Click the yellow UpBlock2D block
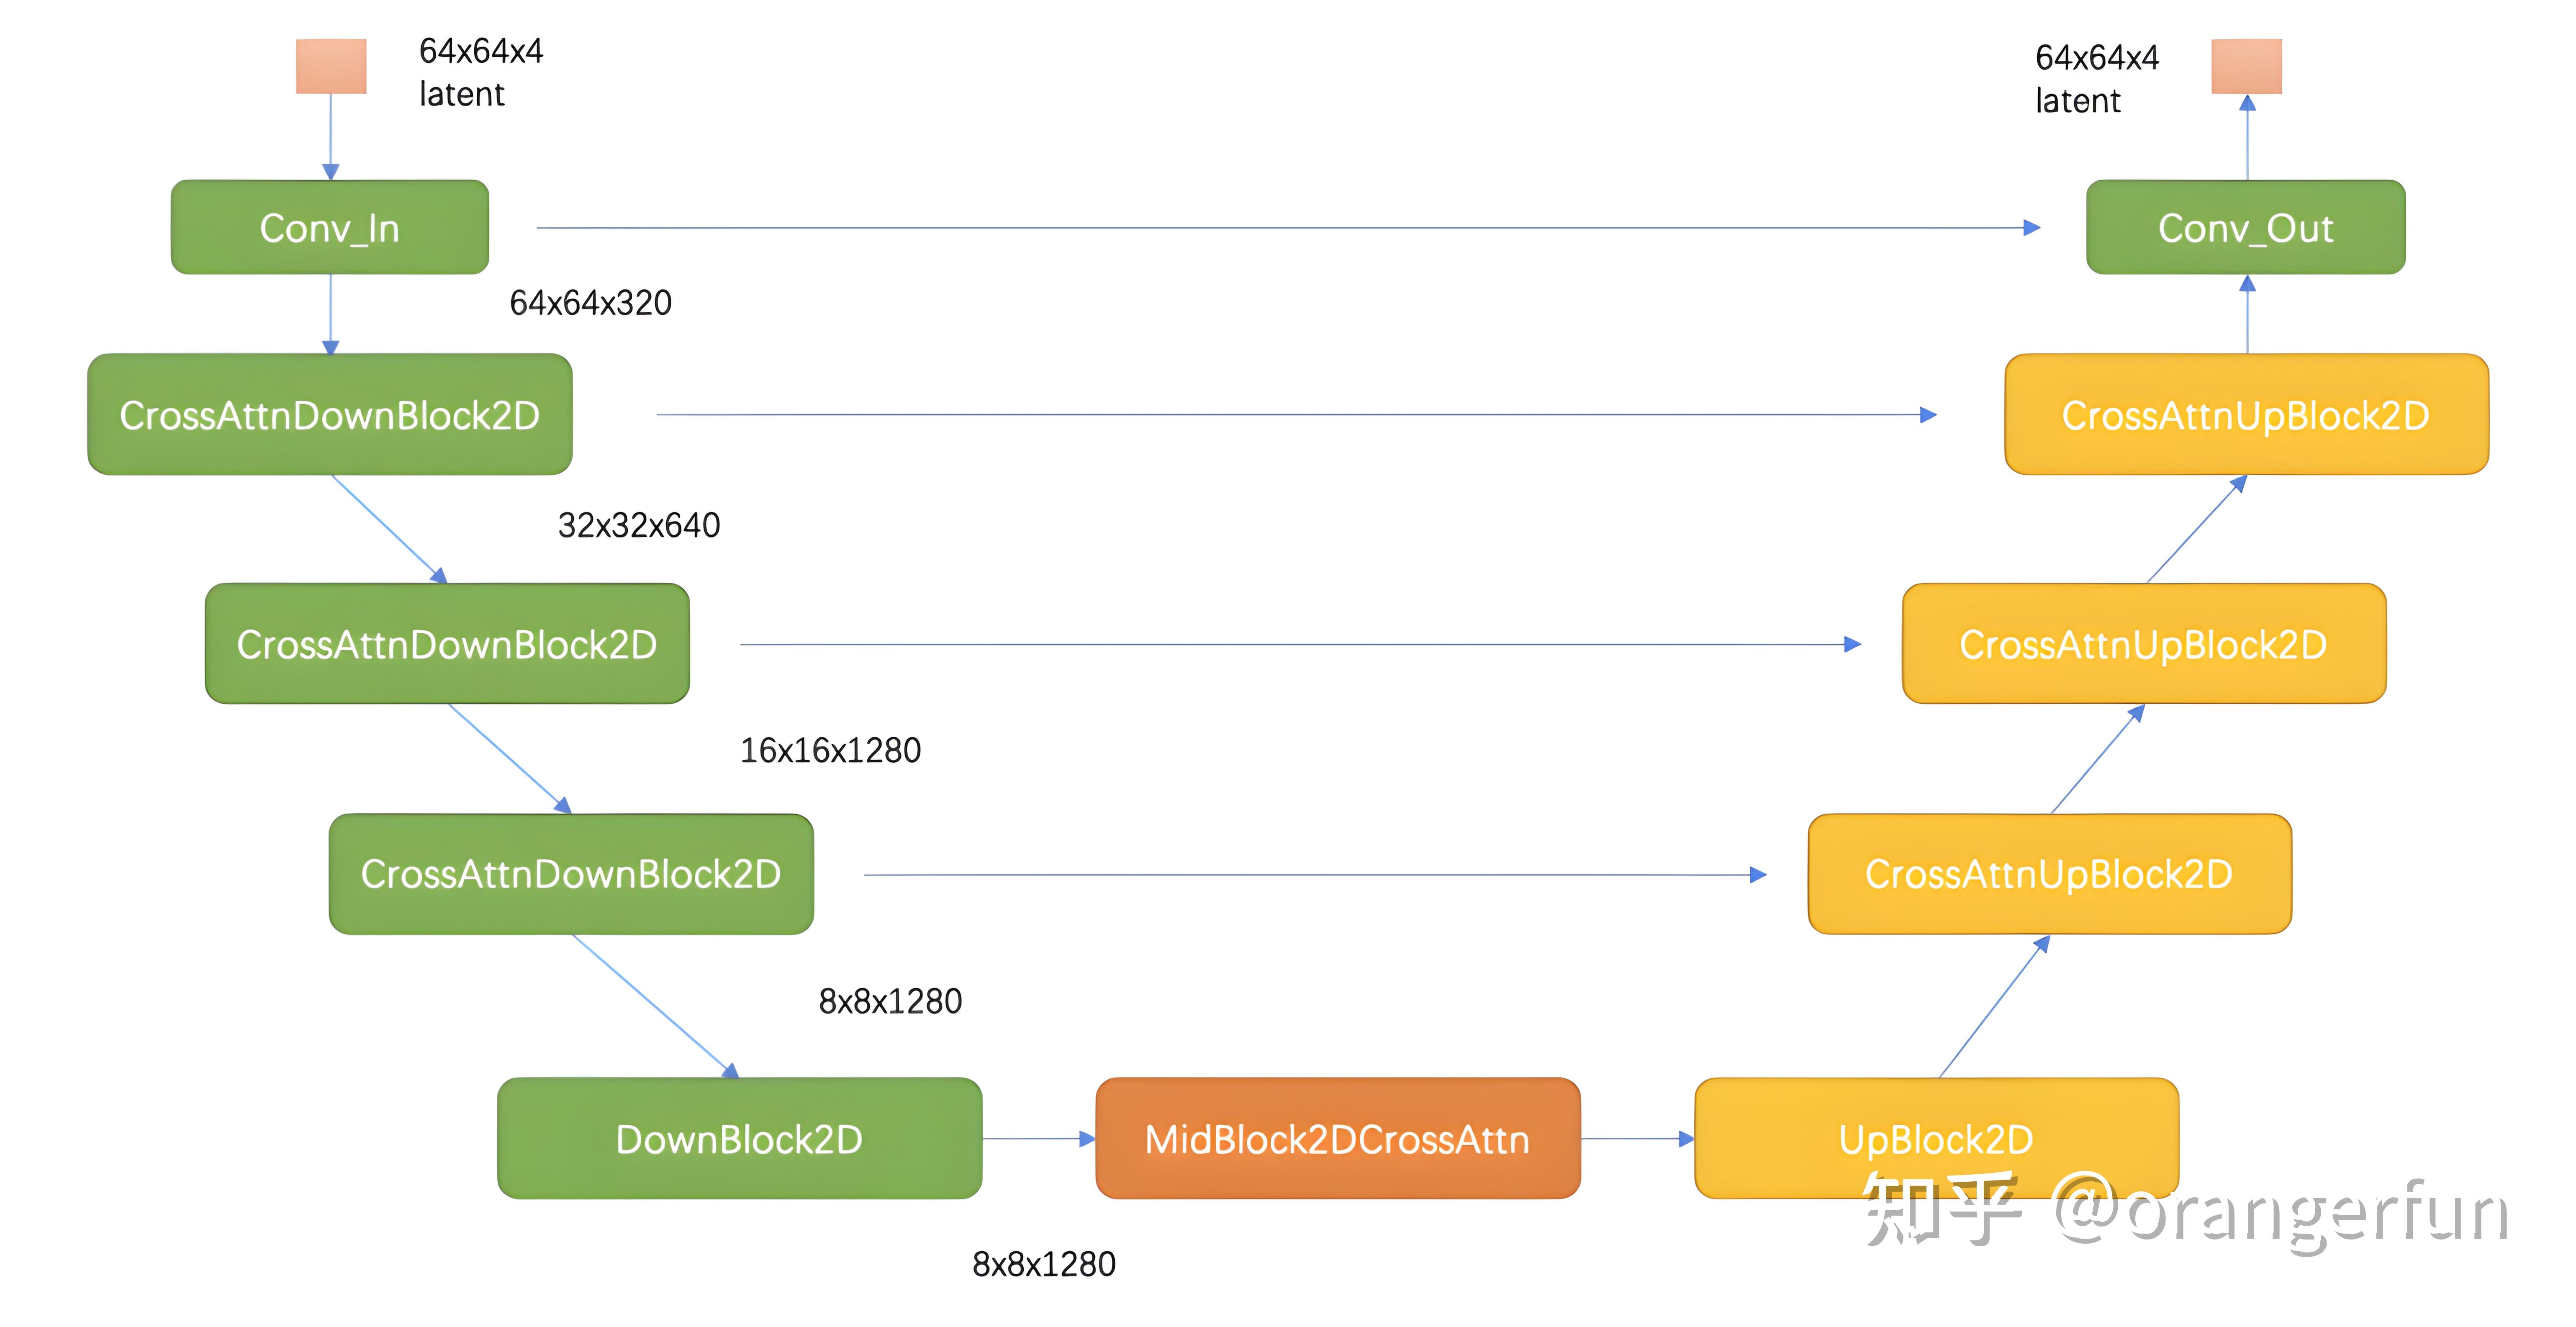2576x1327 pixels. (1937, 1138)
